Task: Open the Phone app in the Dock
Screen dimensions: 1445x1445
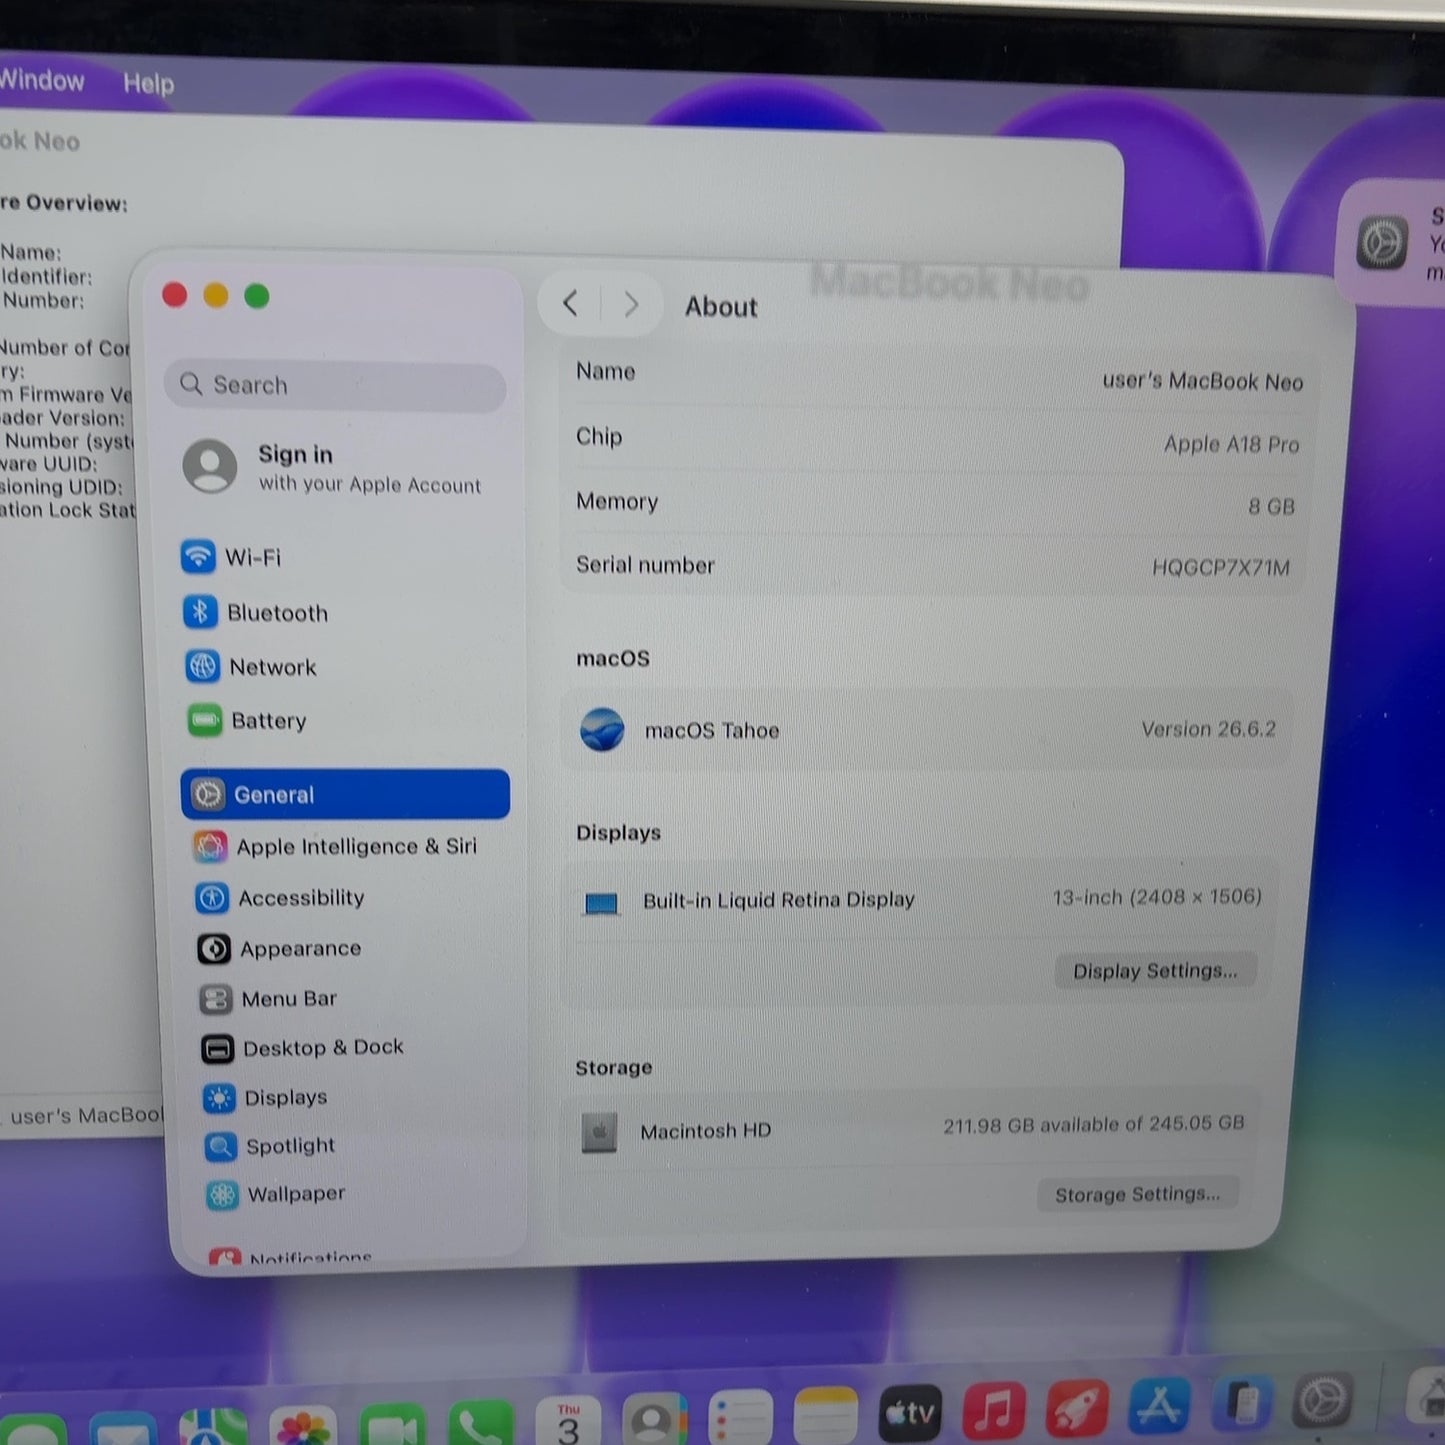Action: point(481,1423)
